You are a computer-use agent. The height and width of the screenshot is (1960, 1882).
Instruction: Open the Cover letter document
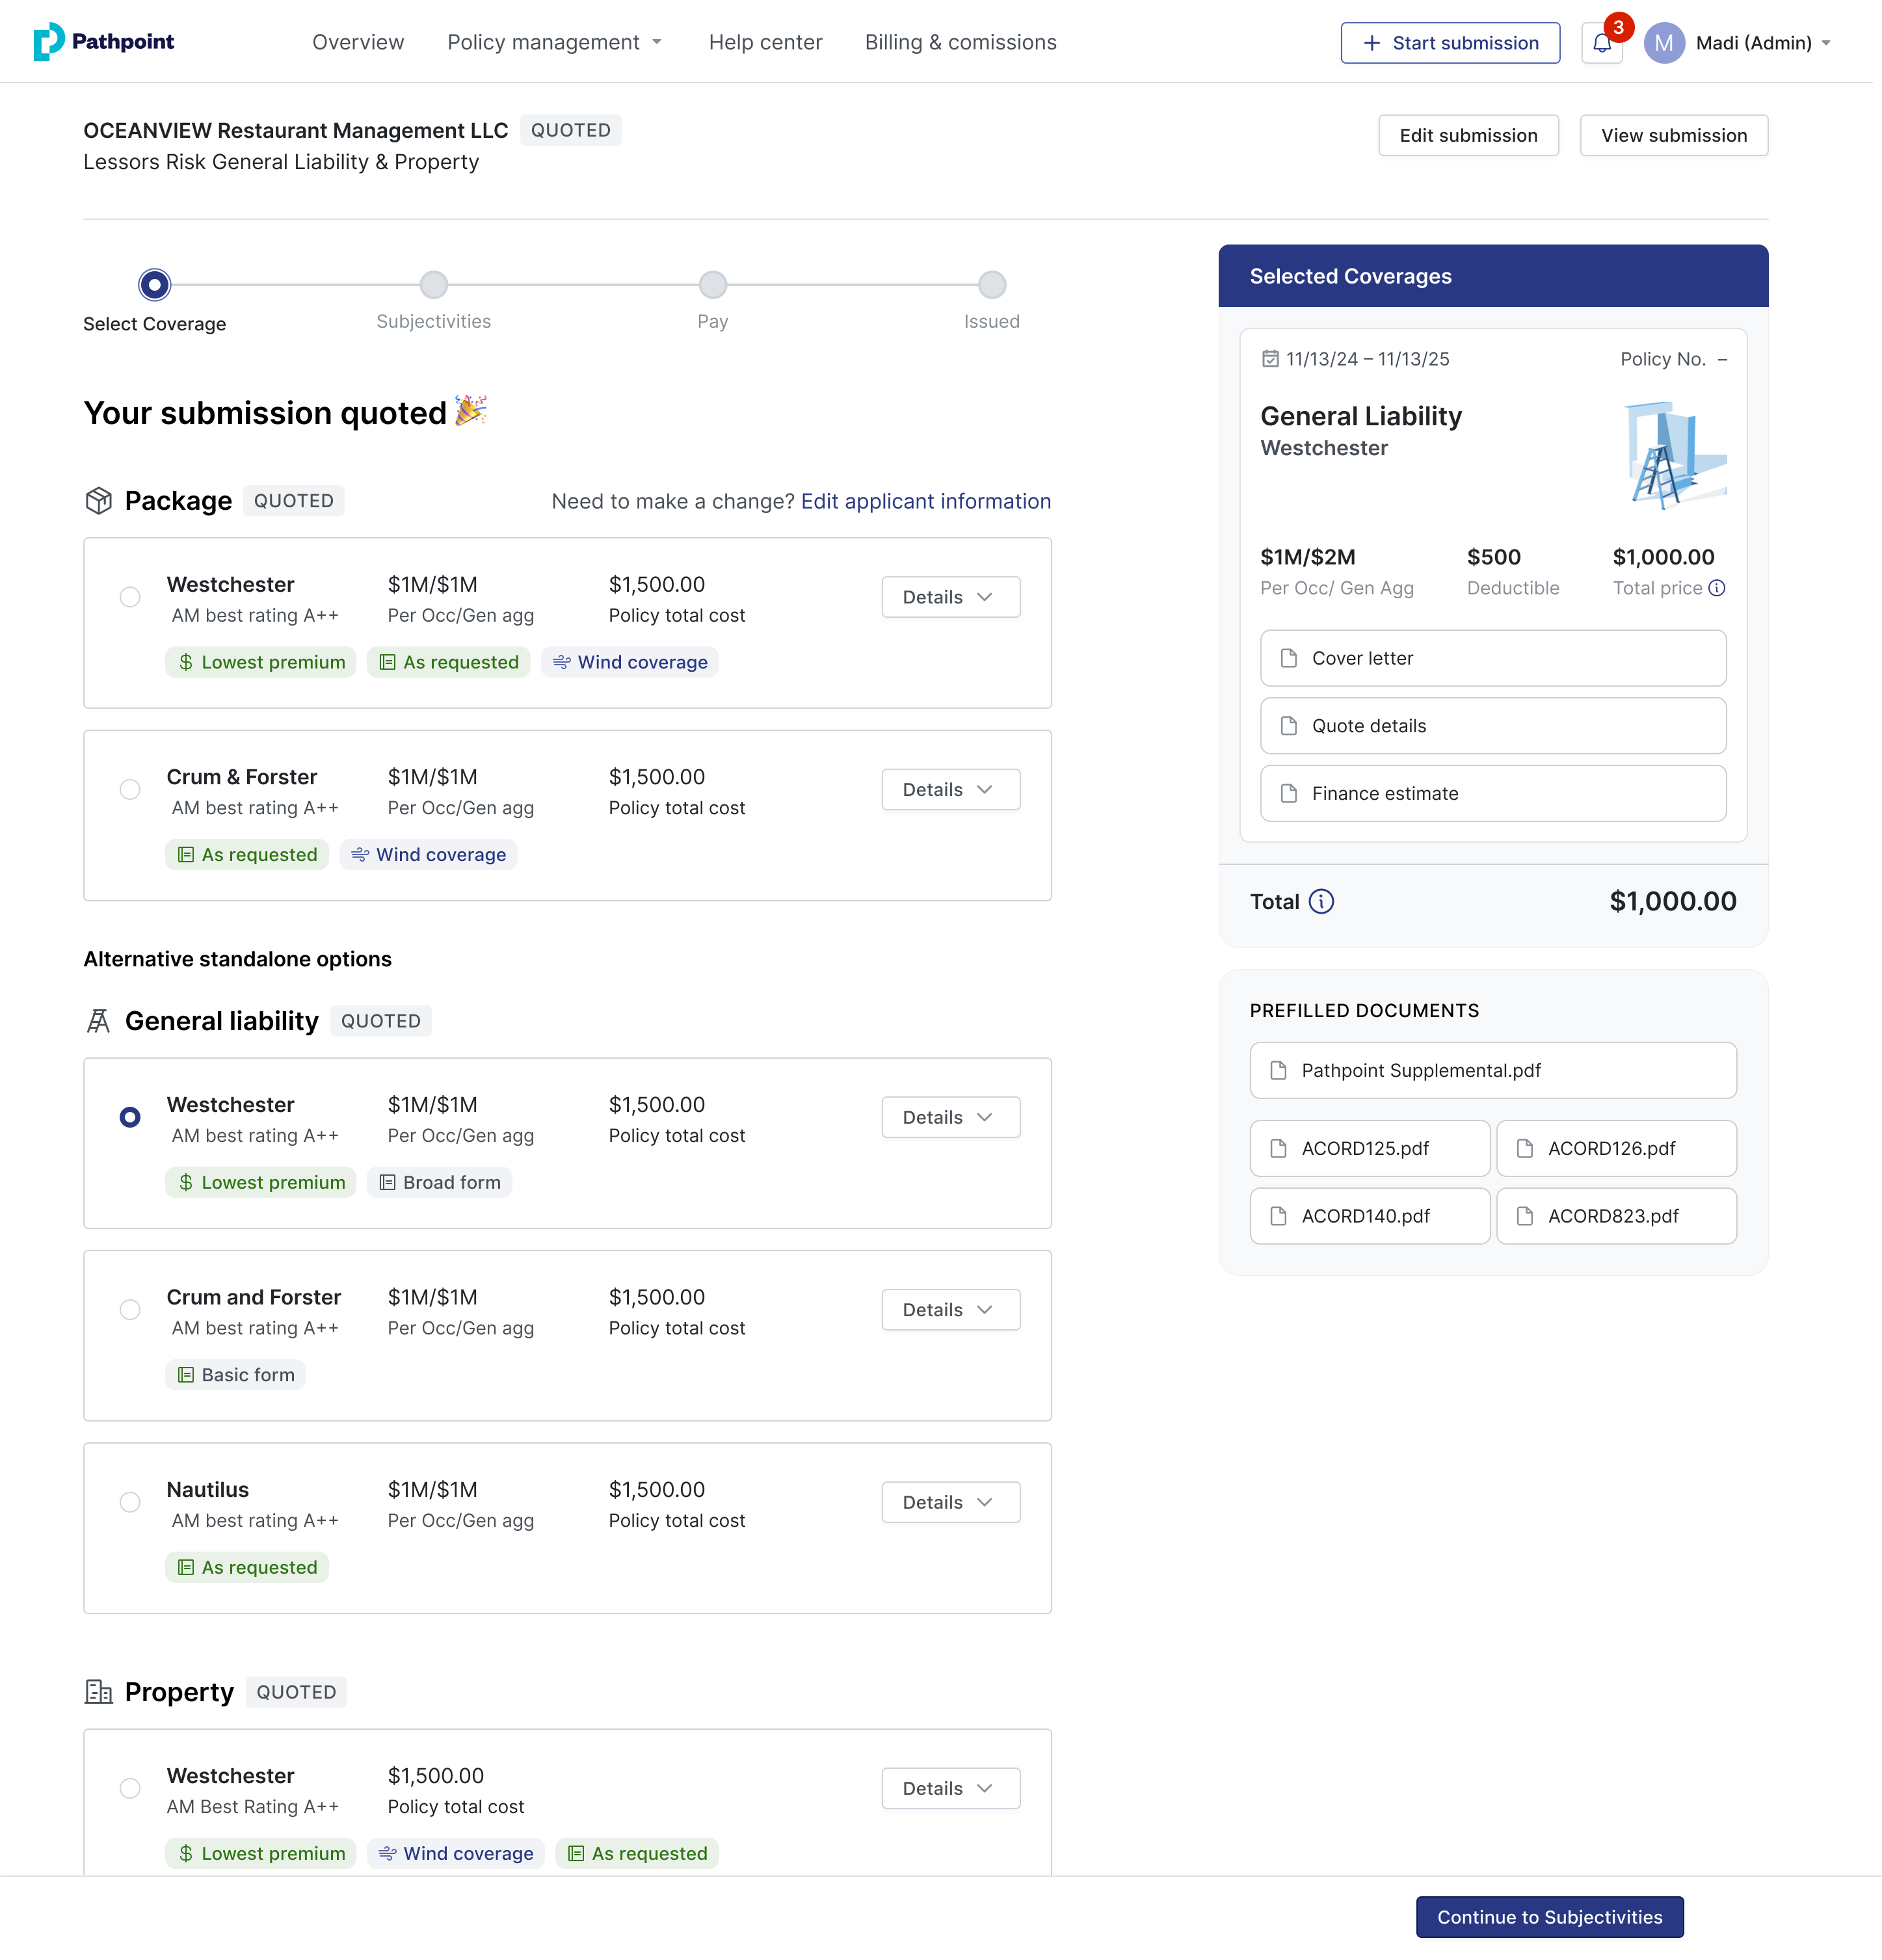1492,658
